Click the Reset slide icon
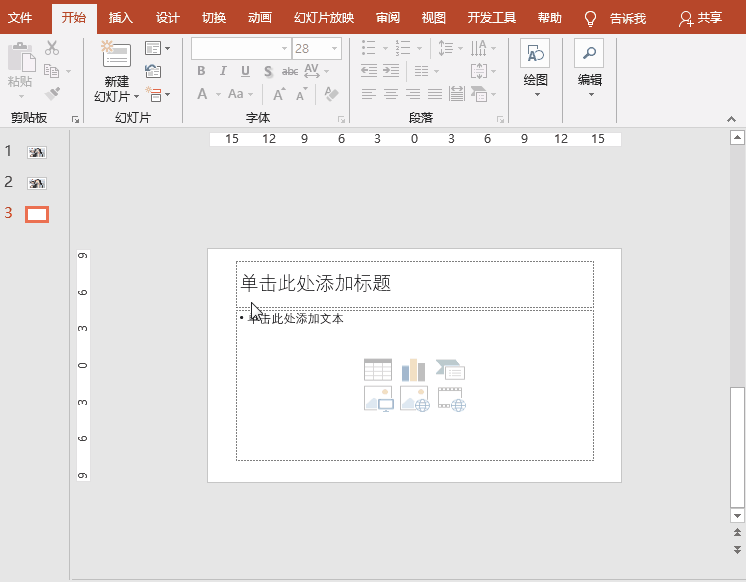746x582 pixels. tap(153, 71)
